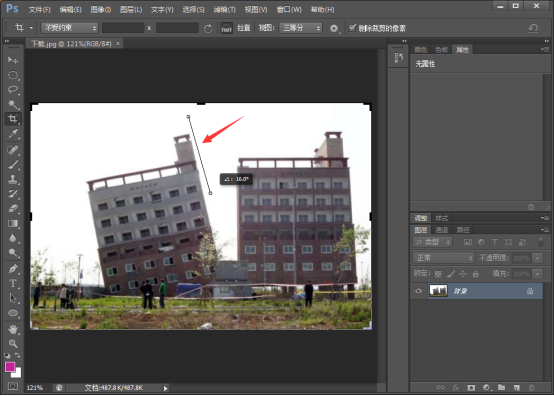Click the Straighten tool icon in options bar
The height and width of the screenshot is (396, 554).
[x=226, y=28]
